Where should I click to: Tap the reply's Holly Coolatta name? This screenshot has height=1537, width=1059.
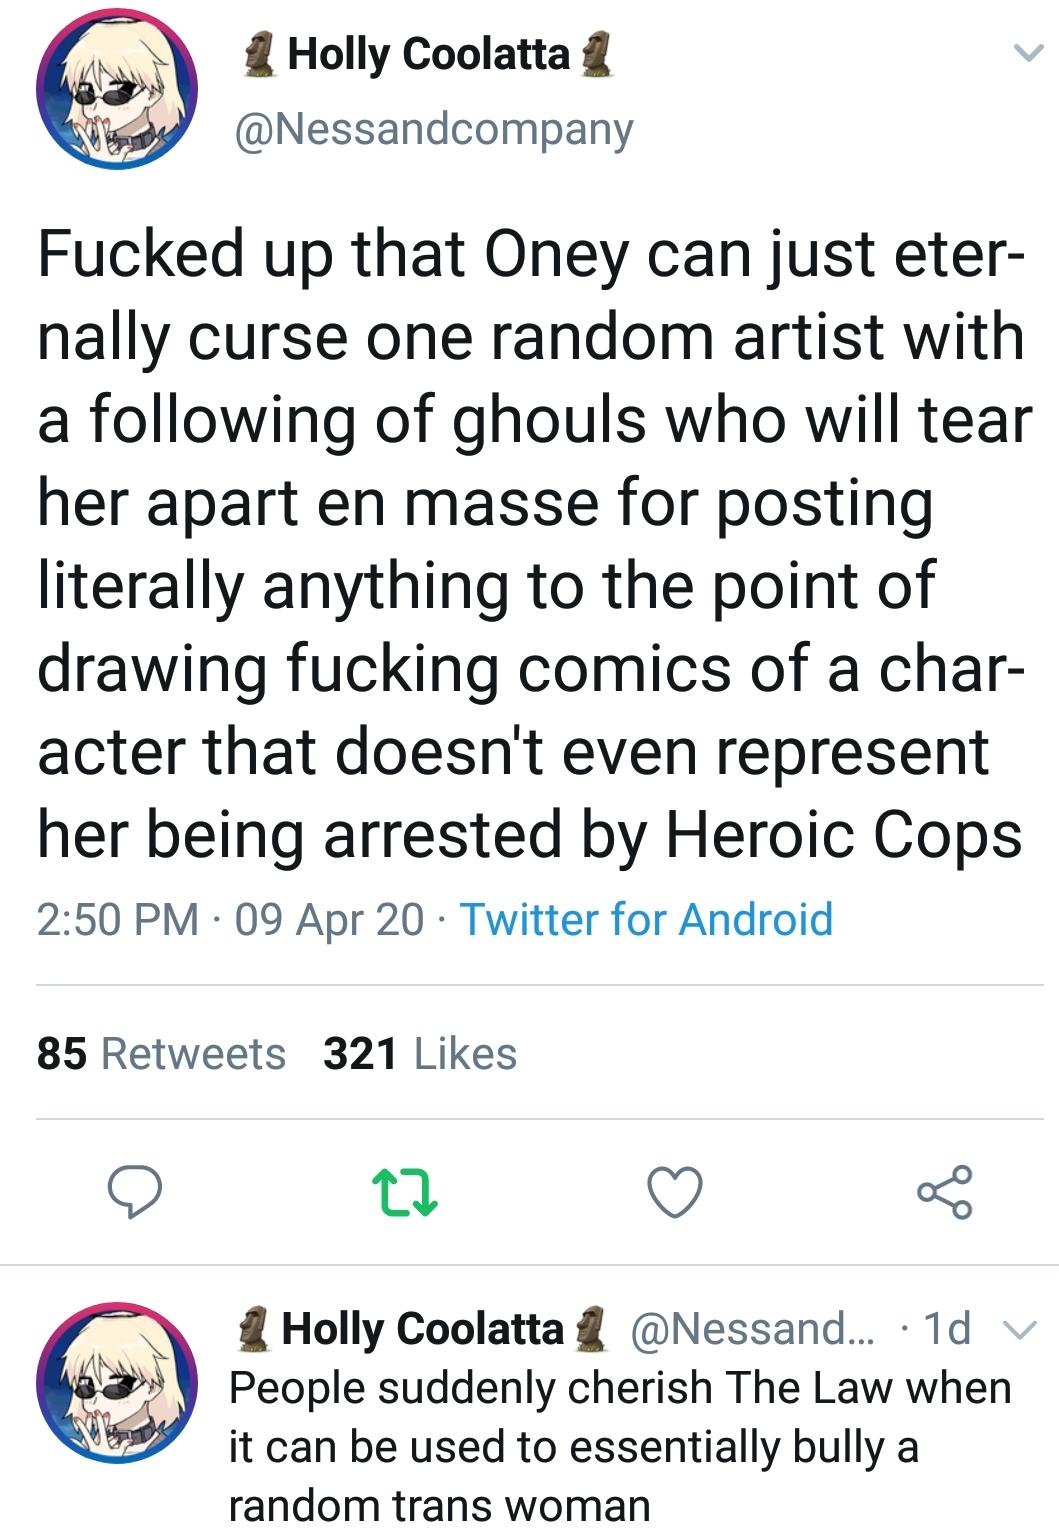click(x=423, y=1329)
